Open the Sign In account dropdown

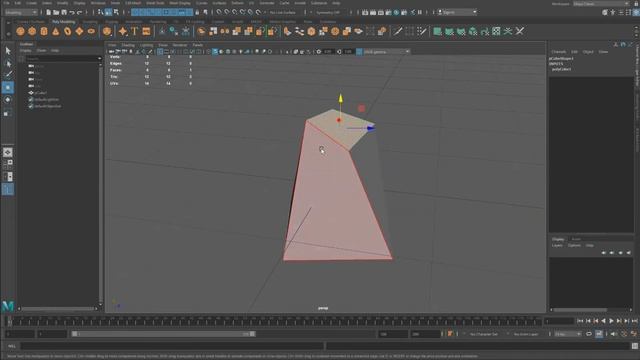(x=457, y=12)
